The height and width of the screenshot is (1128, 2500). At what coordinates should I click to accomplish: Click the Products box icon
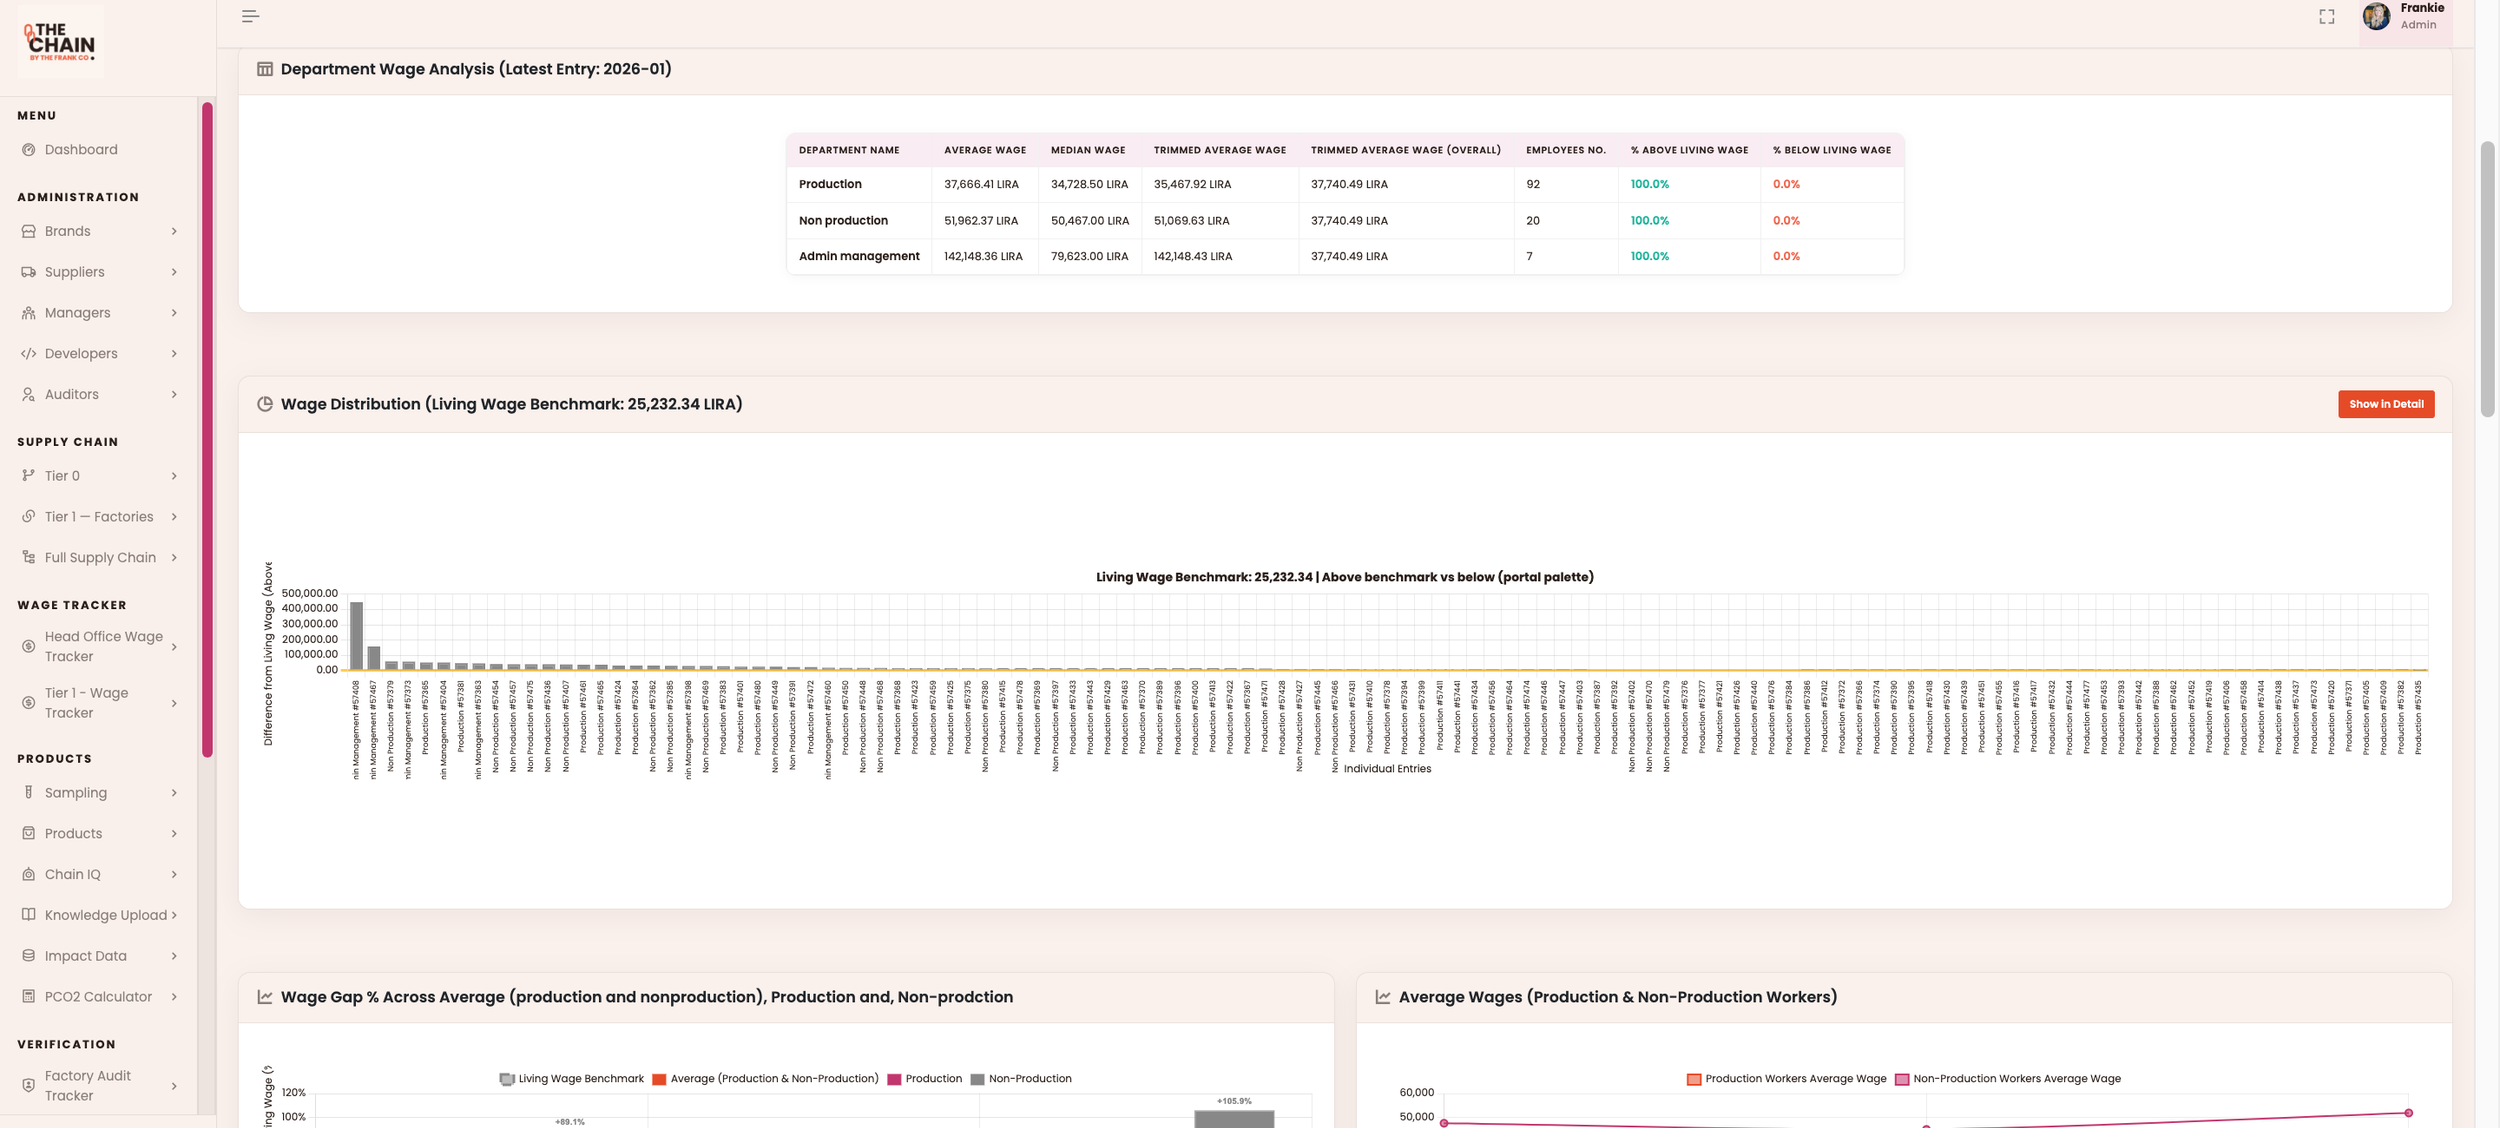click(x=28, y=834)
